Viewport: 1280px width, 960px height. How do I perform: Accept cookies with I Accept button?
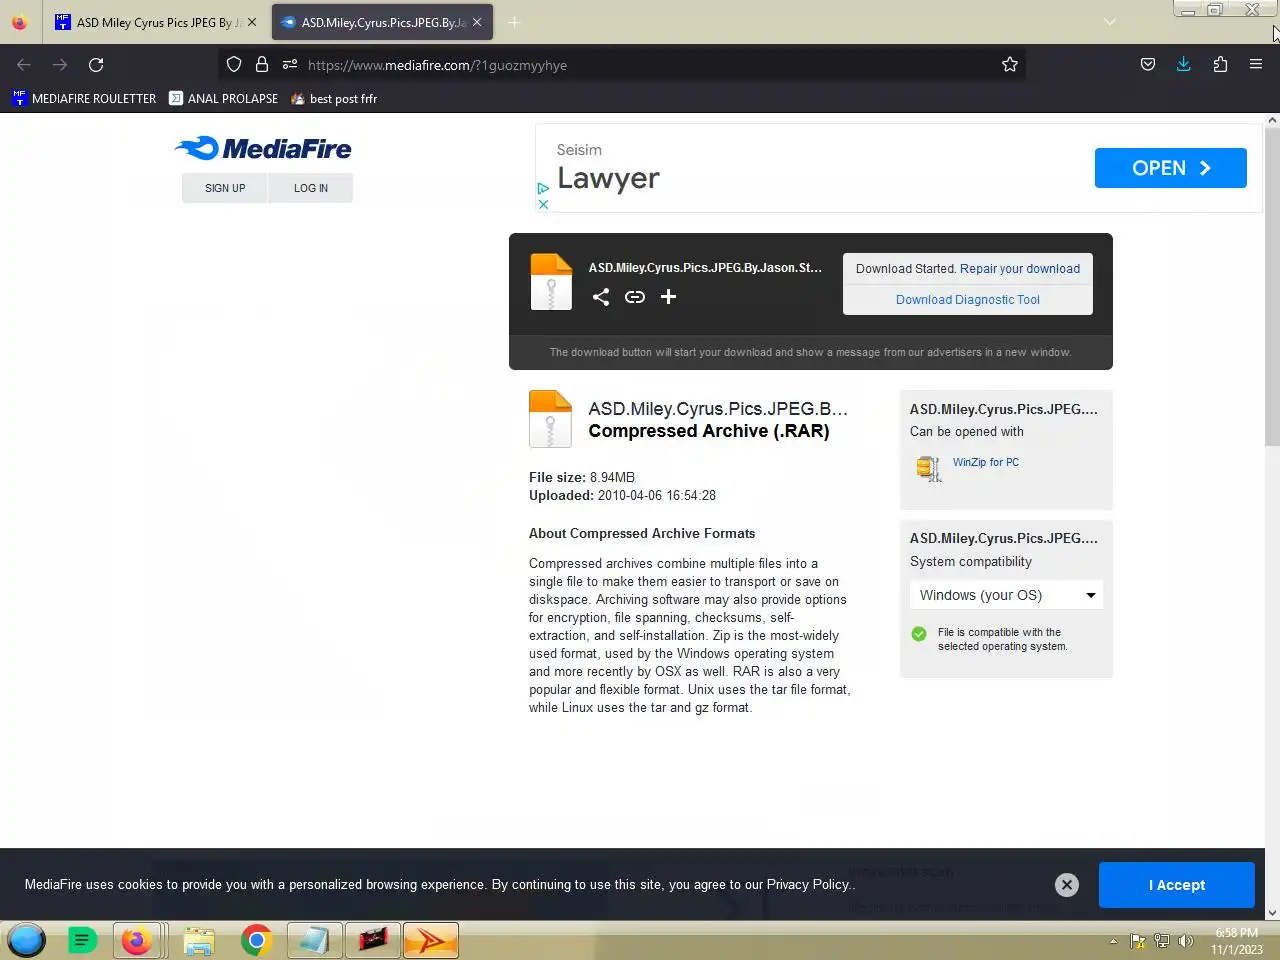point(1177,885)
